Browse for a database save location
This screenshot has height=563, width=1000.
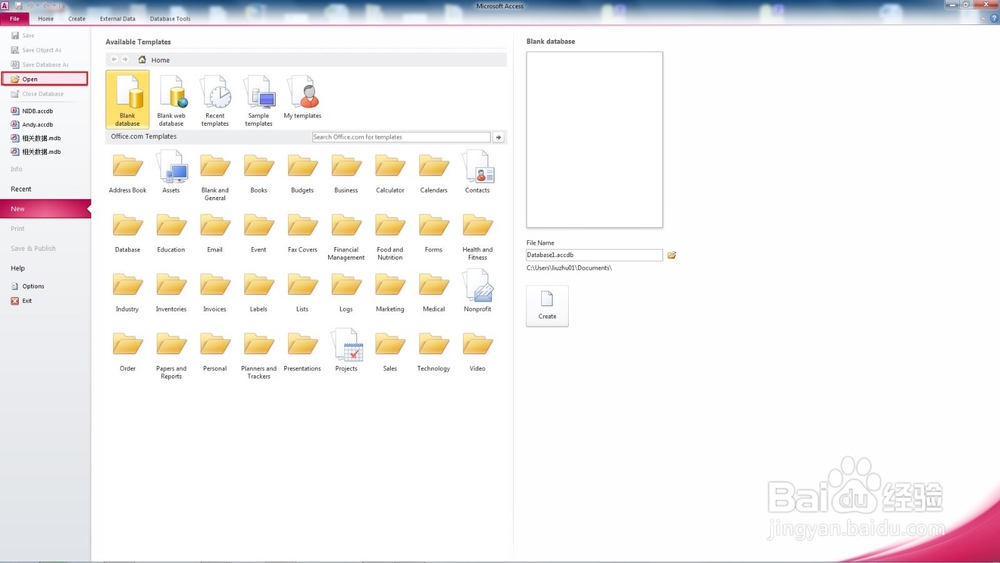pos(672,255)
